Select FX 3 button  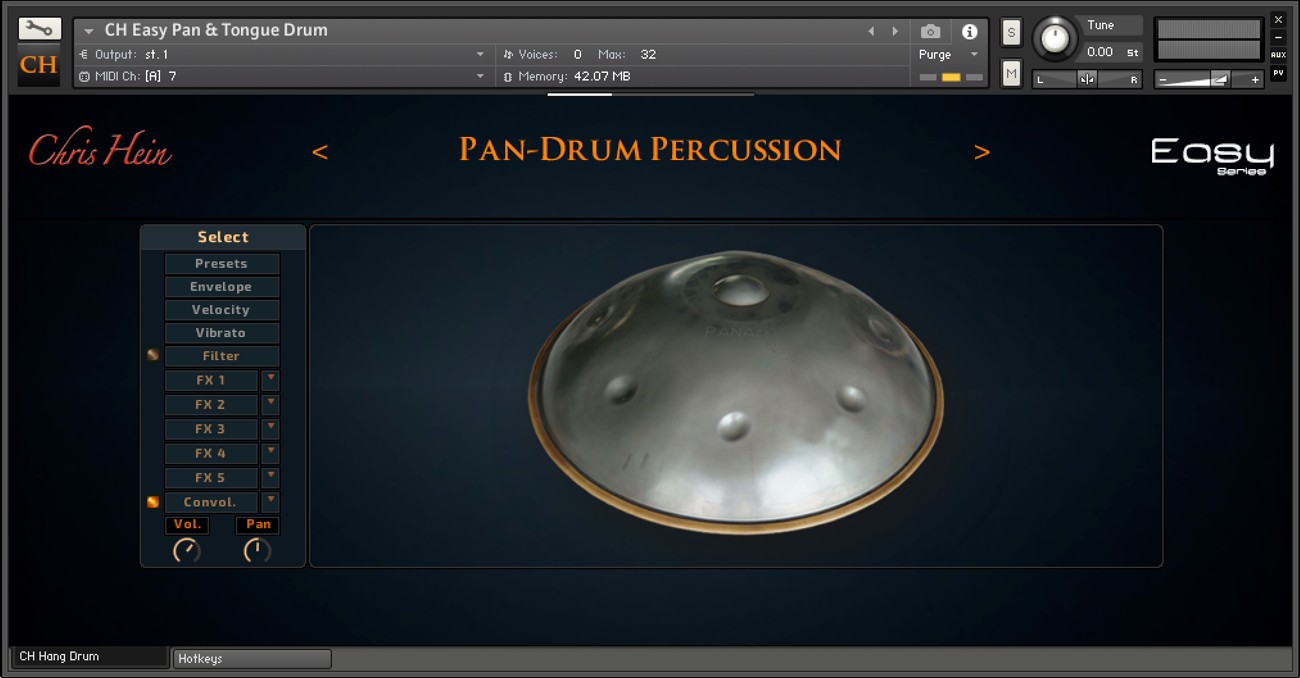[x=211, y=429]
